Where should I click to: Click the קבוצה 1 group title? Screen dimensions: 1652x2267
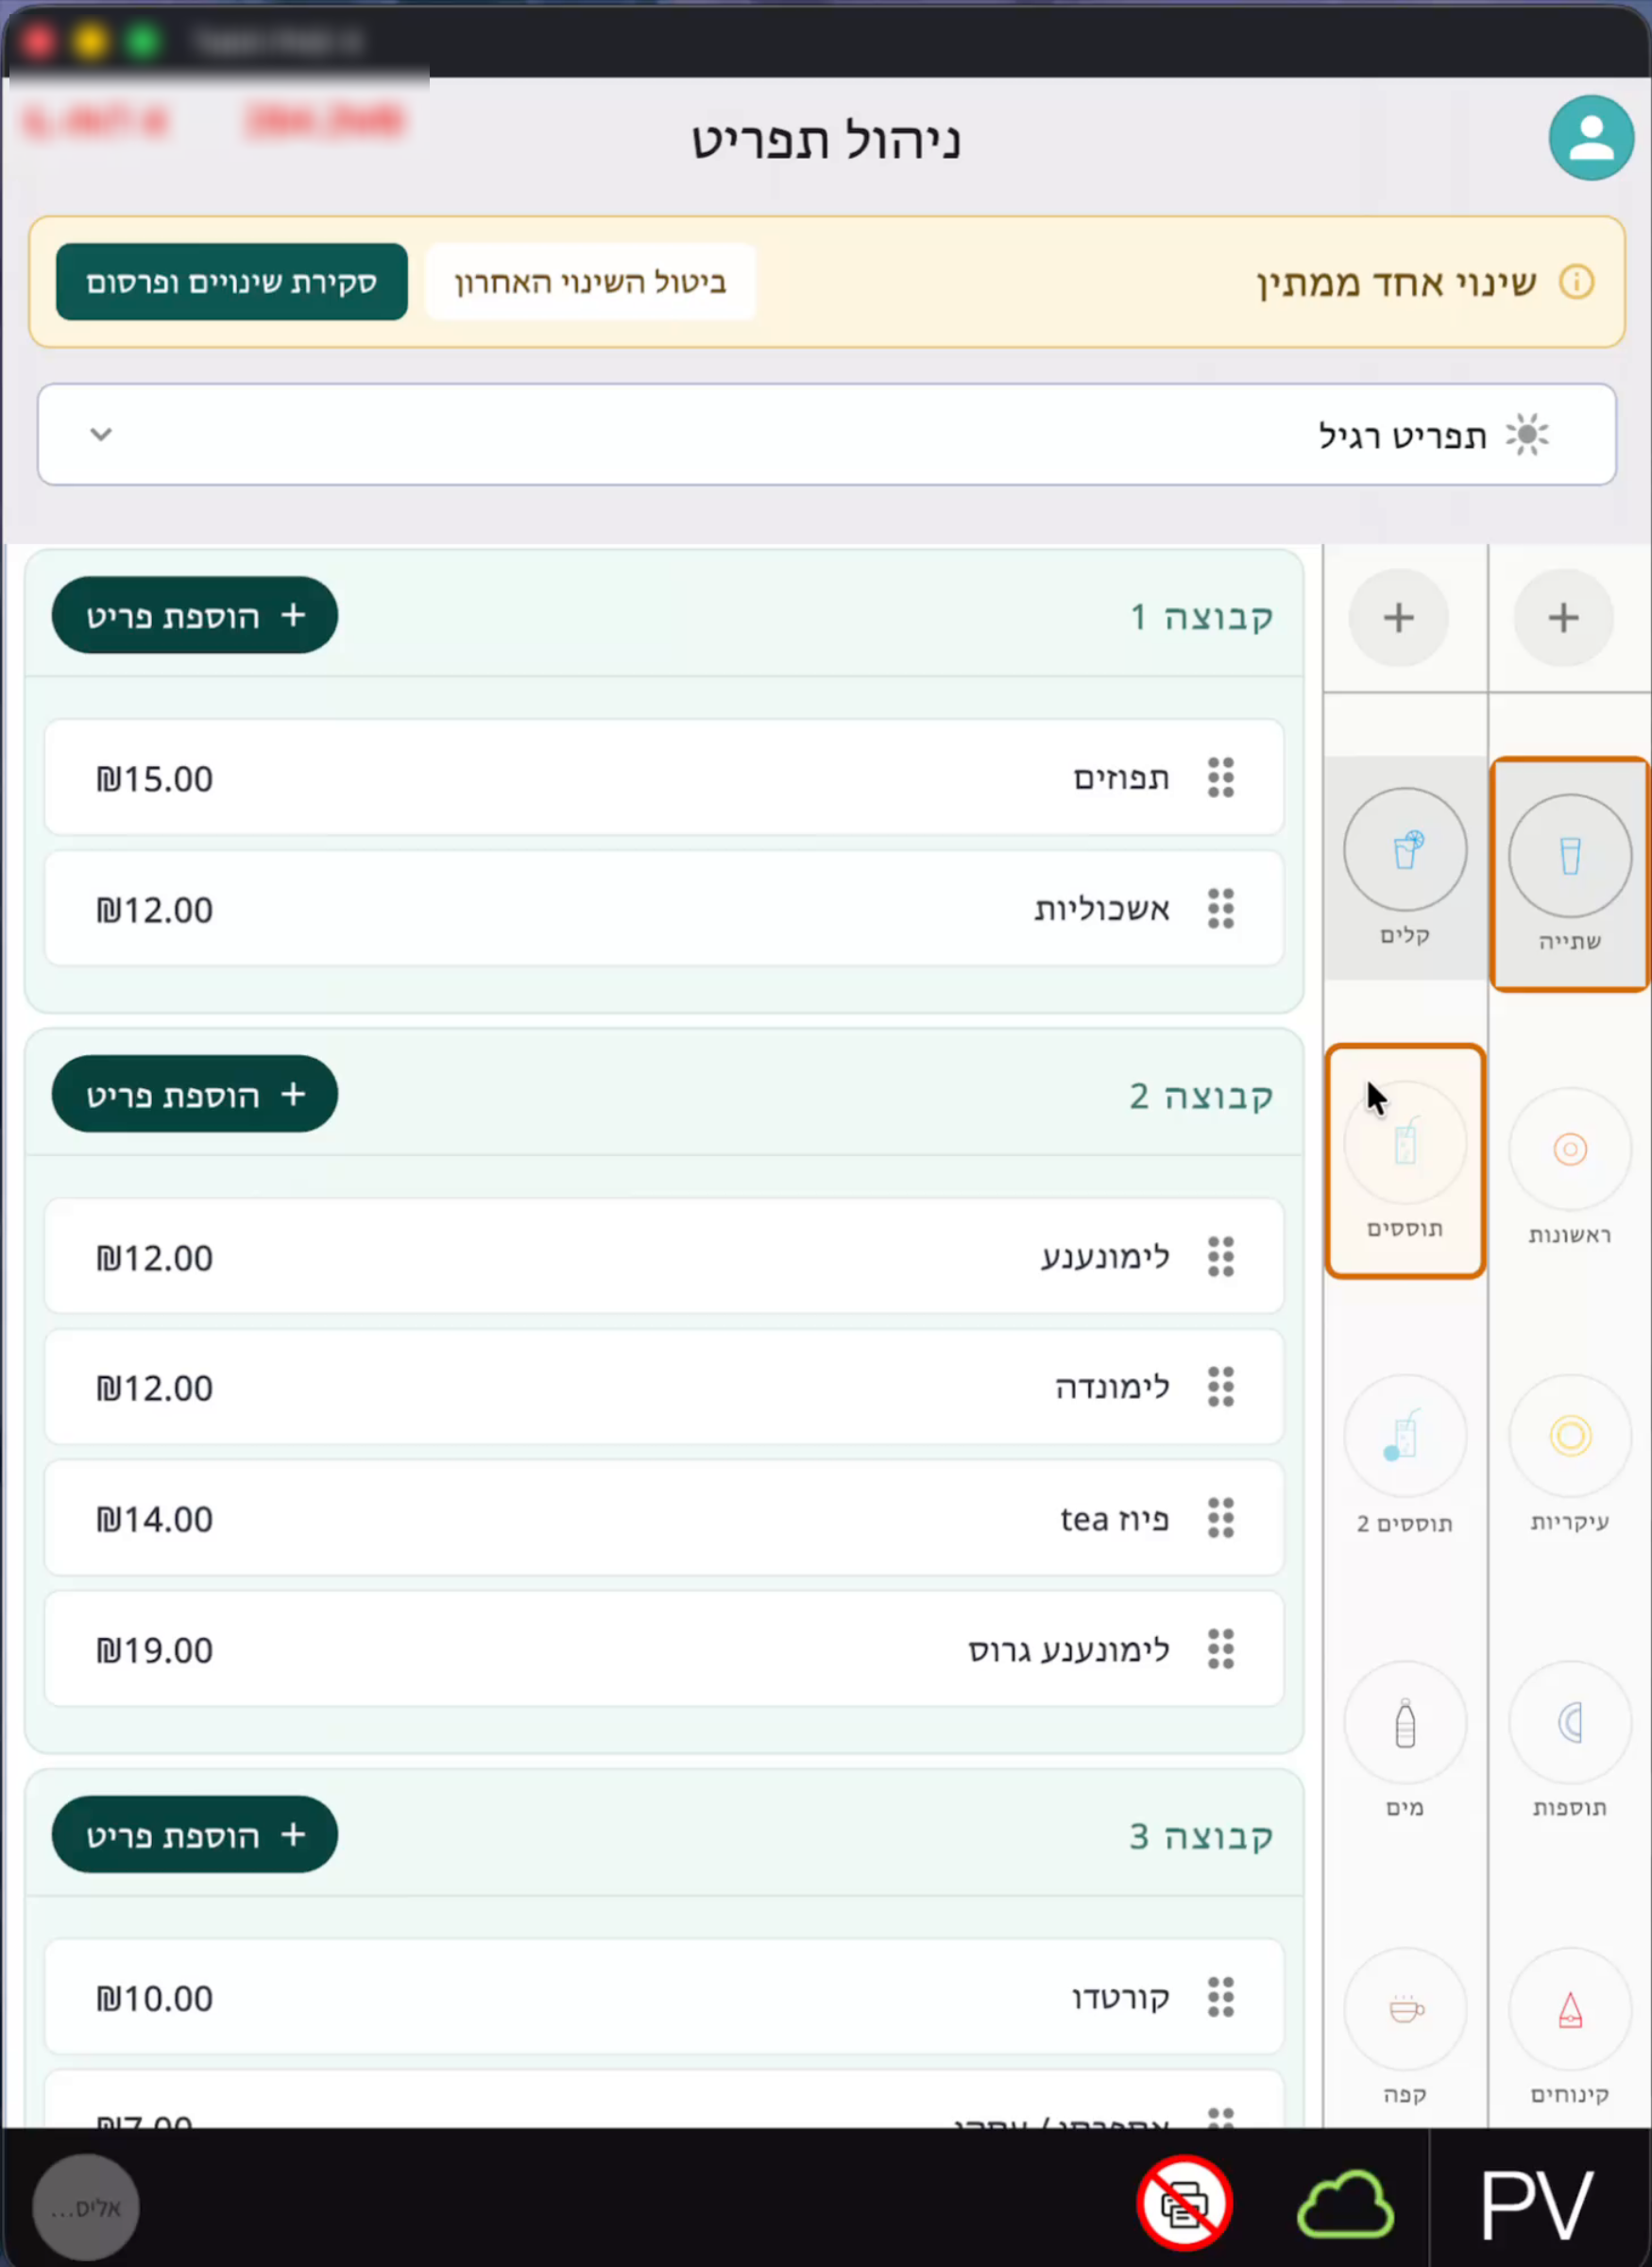coord(1201,616)
